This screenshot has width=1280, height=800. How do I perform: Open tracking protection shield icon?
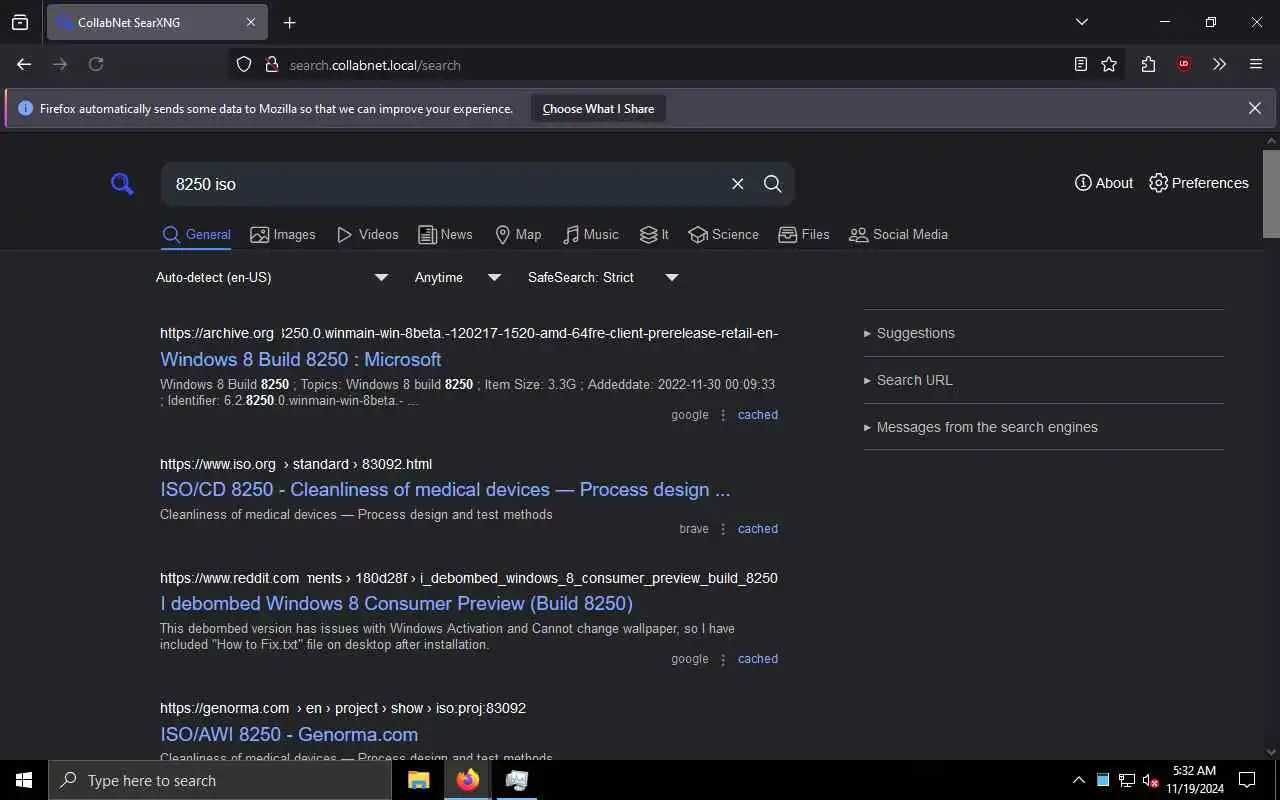[243, 64]
